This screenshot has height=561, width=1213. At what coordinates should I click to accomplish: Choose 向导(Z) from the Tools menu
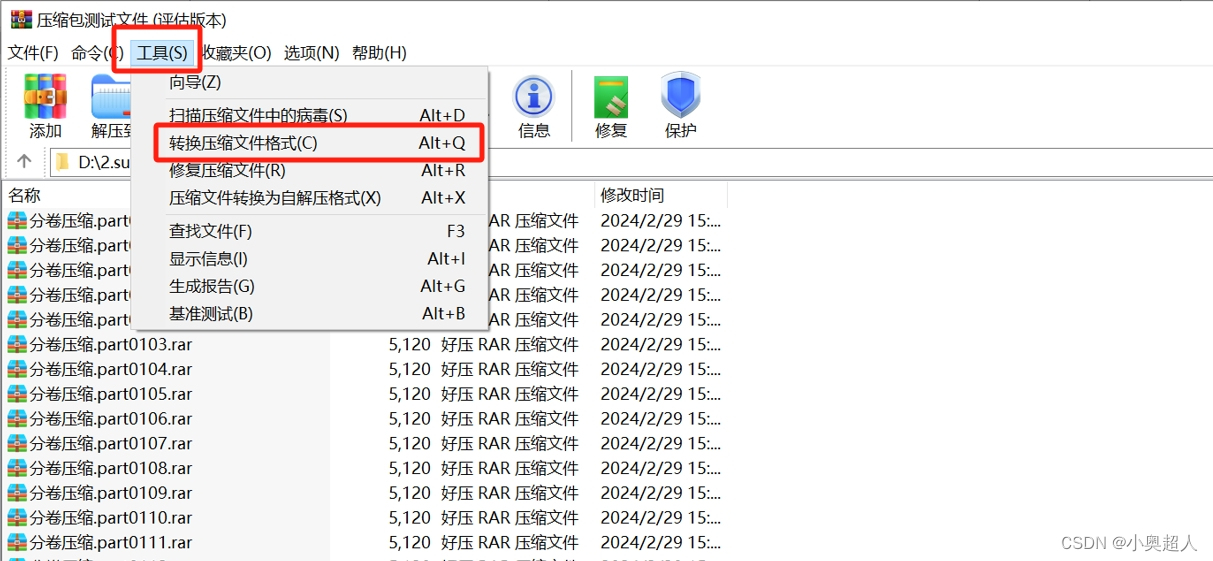[x=310, y=82]
